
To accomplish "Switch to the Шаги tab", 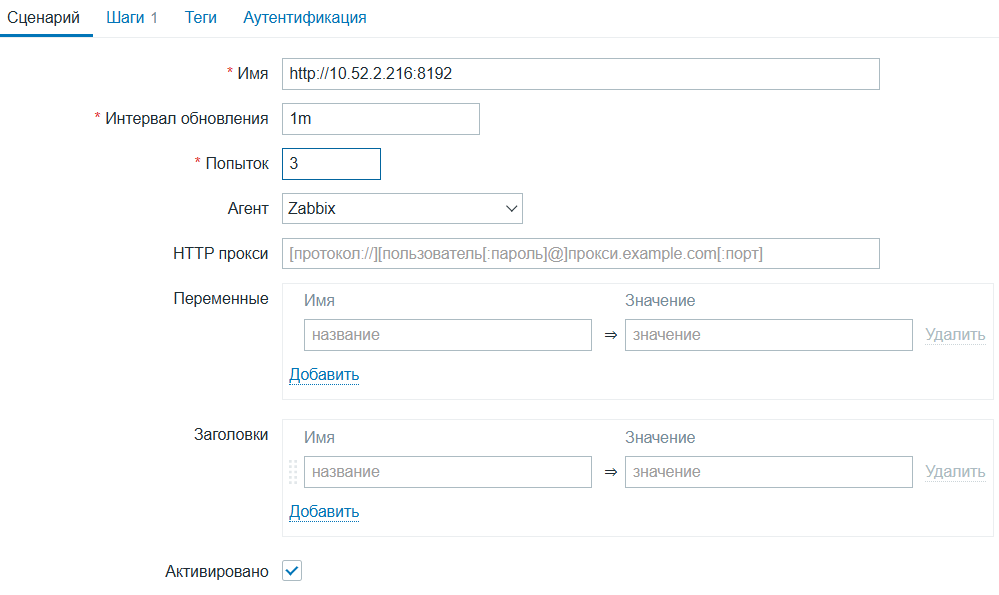I will coord(131,18).
